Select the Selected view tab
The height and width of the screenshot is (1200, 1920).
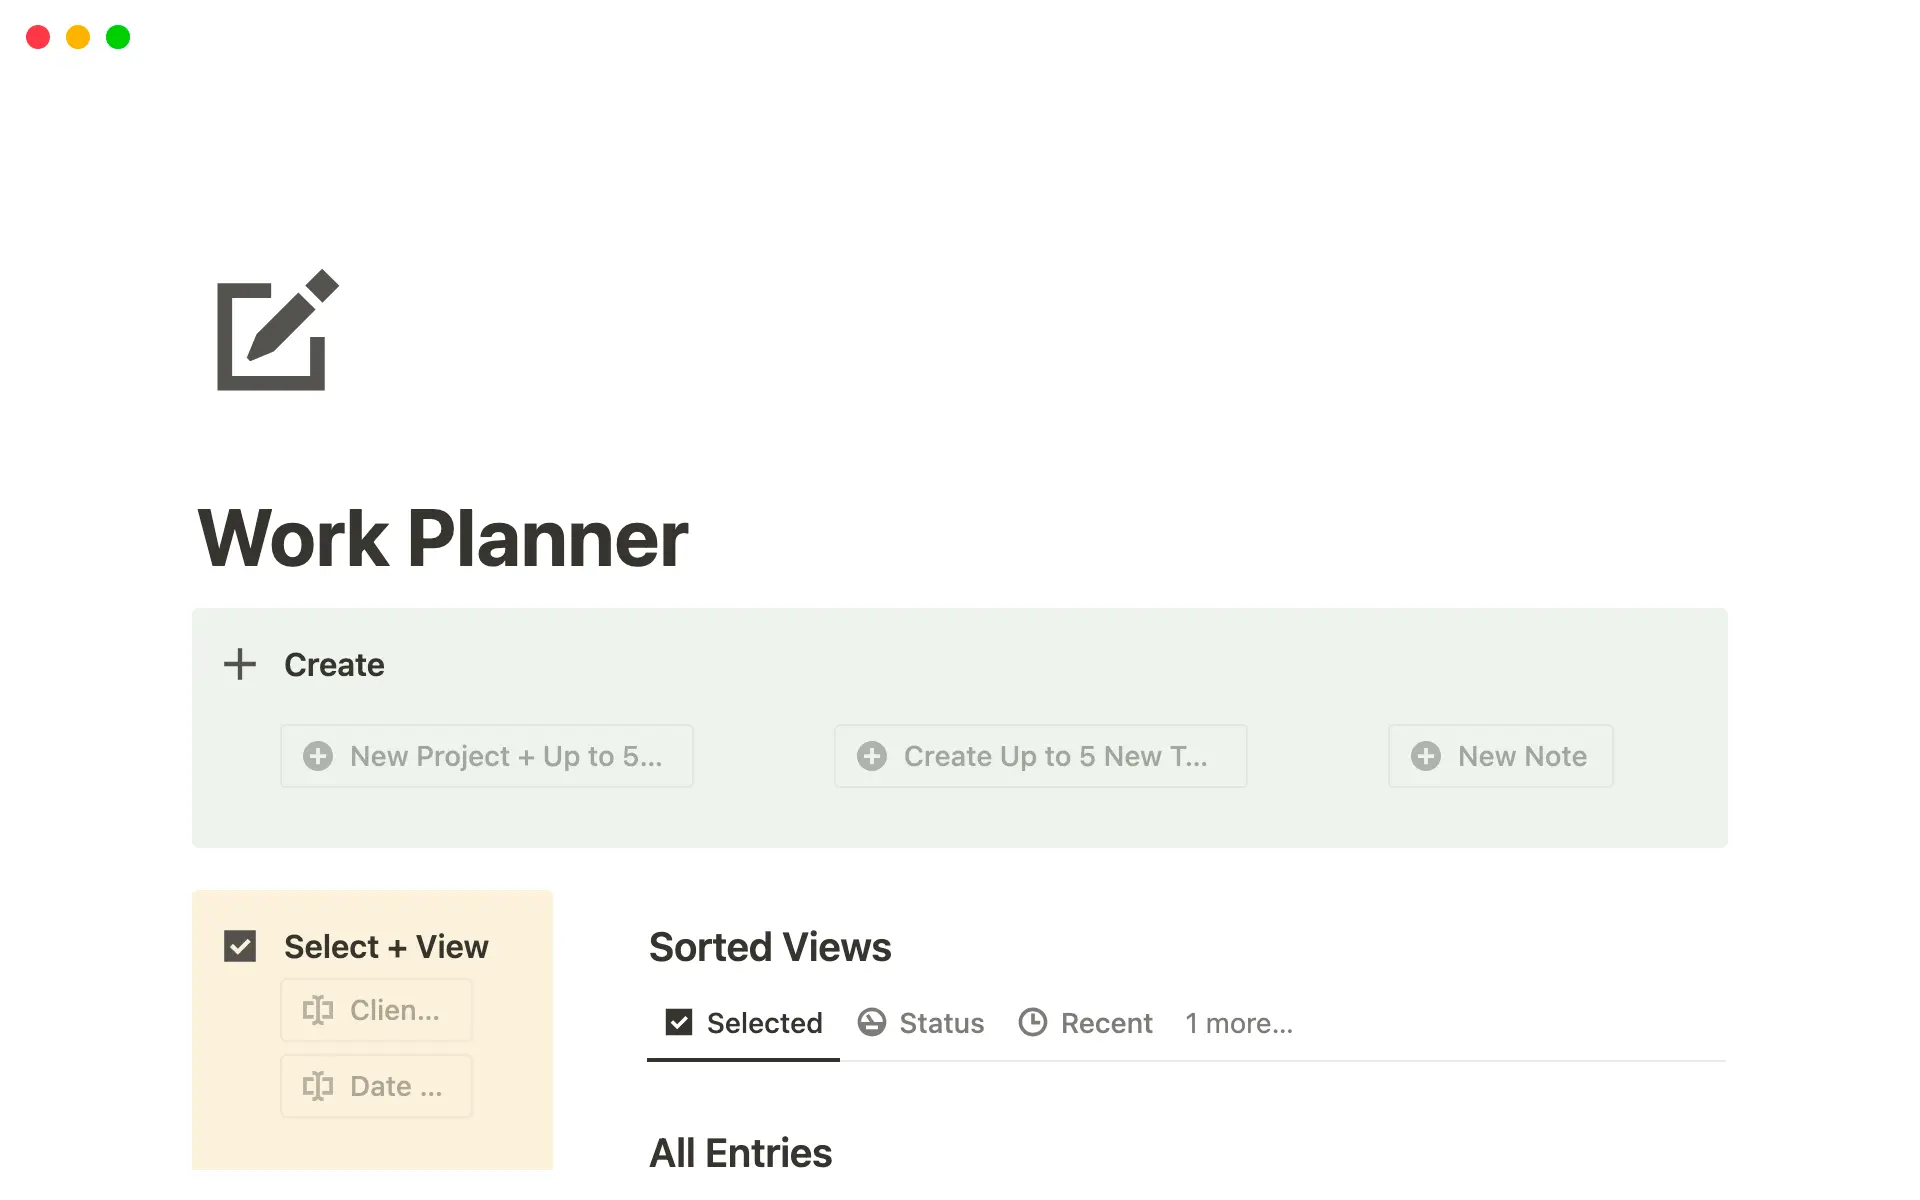coord(764,1022)
